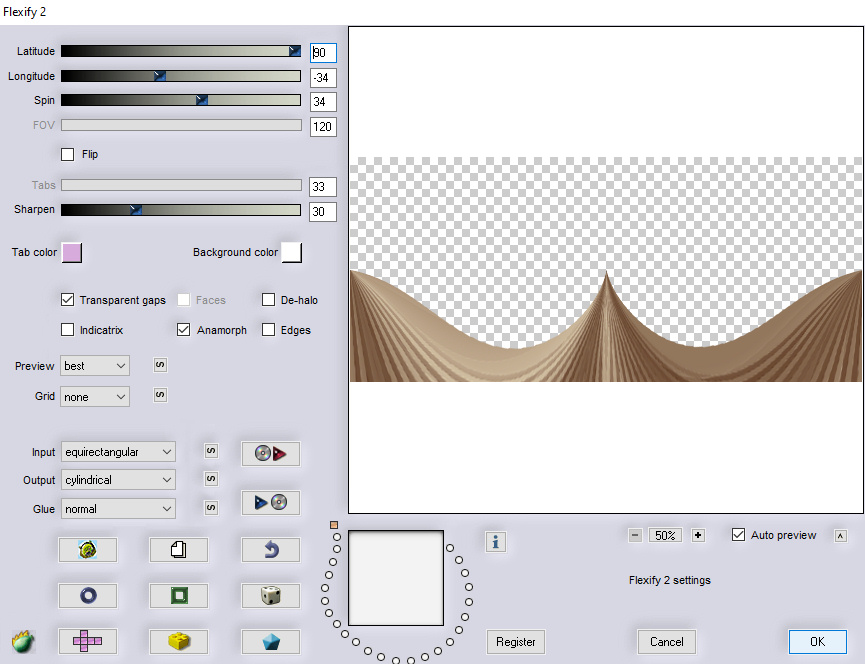
Task: Click the pink cross cube-net button
Action: click(x=87, y=641)
